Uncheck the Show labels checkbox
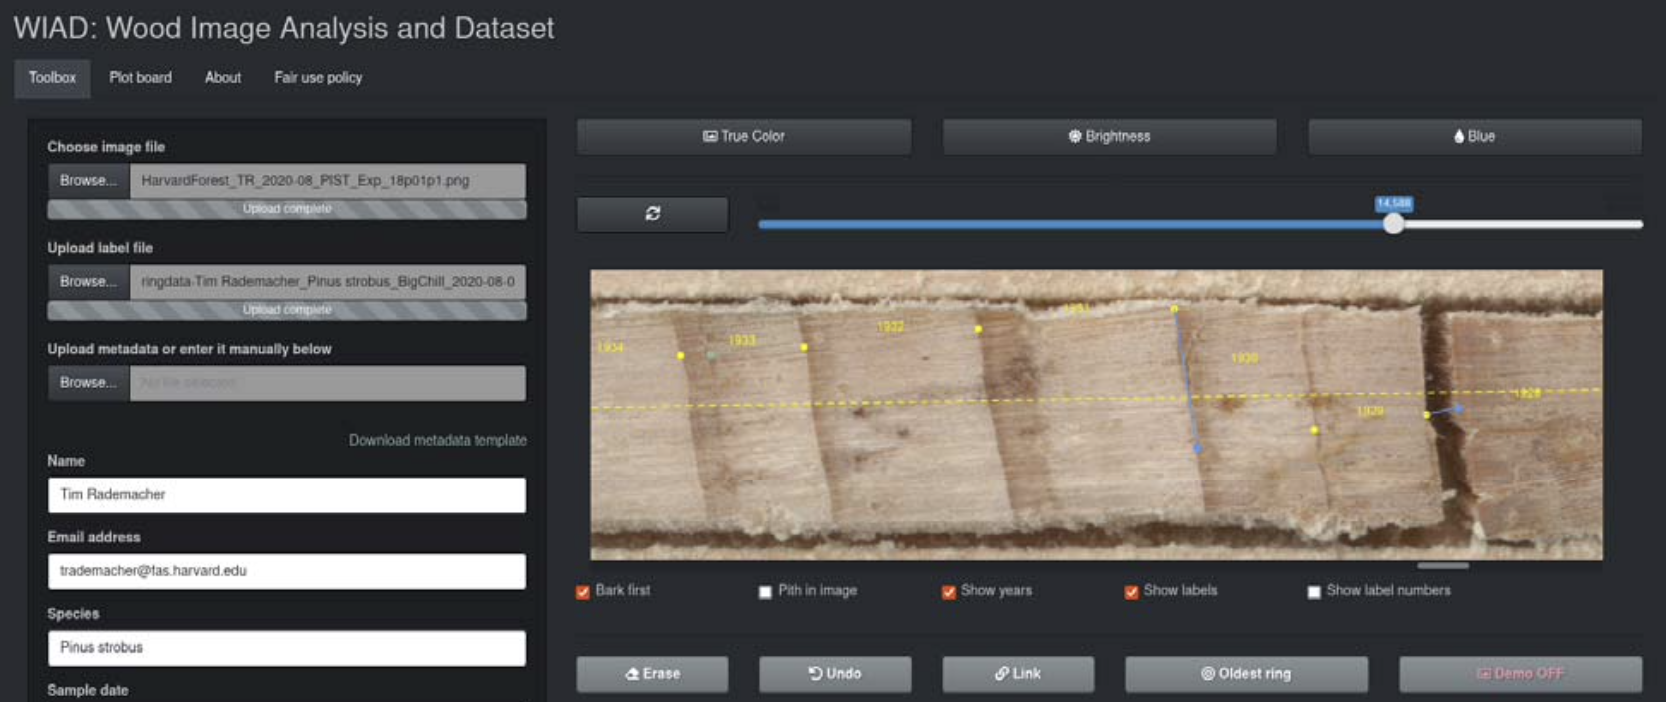Viewport: 1666px width, 702px height. tap(1131, 592)
